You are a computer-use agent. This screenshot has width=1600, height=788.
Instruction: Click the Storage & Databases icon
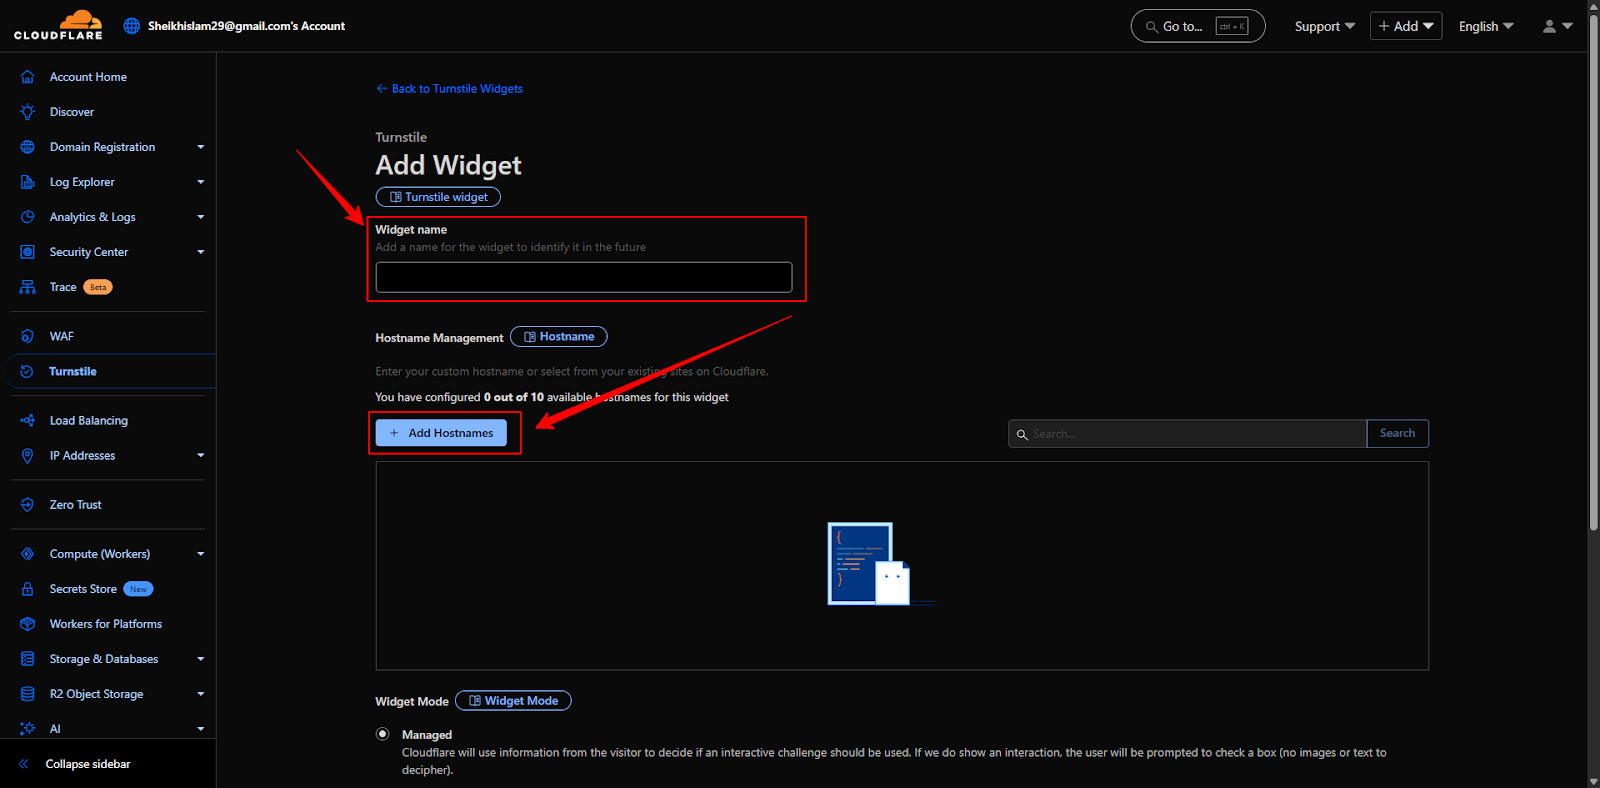(28, 659)
